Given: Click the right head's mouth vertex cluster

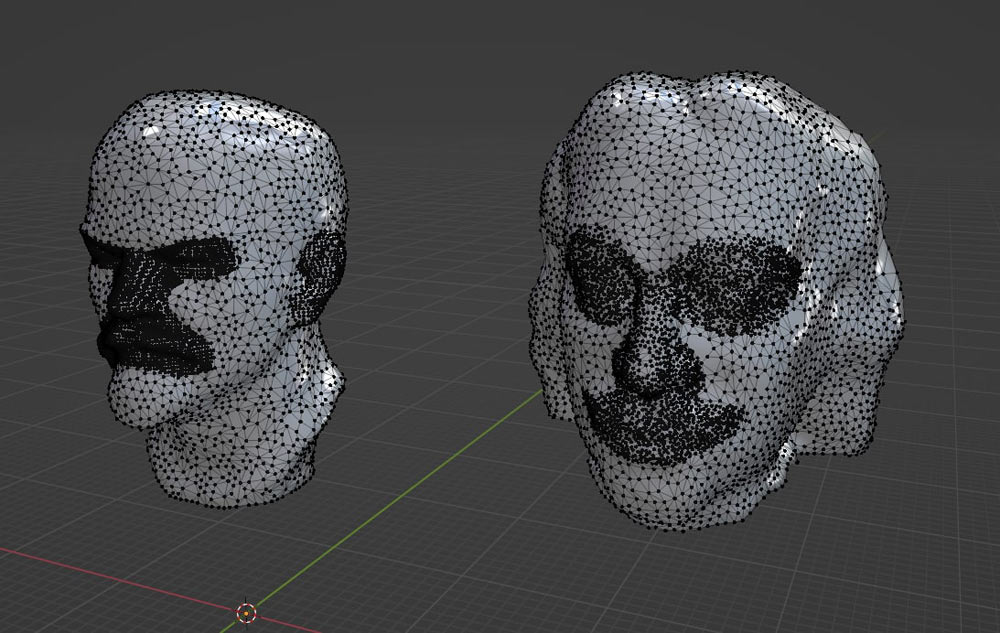Looking at the screenshot, I should tap(662, 425).
